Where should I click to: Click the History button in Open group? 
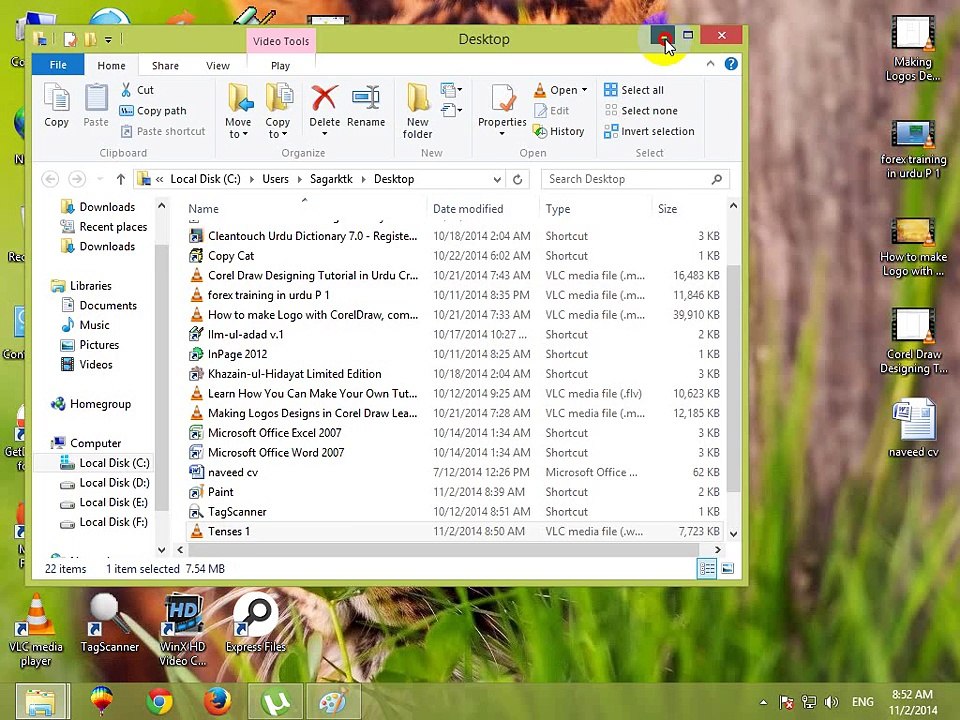point(558,131)
